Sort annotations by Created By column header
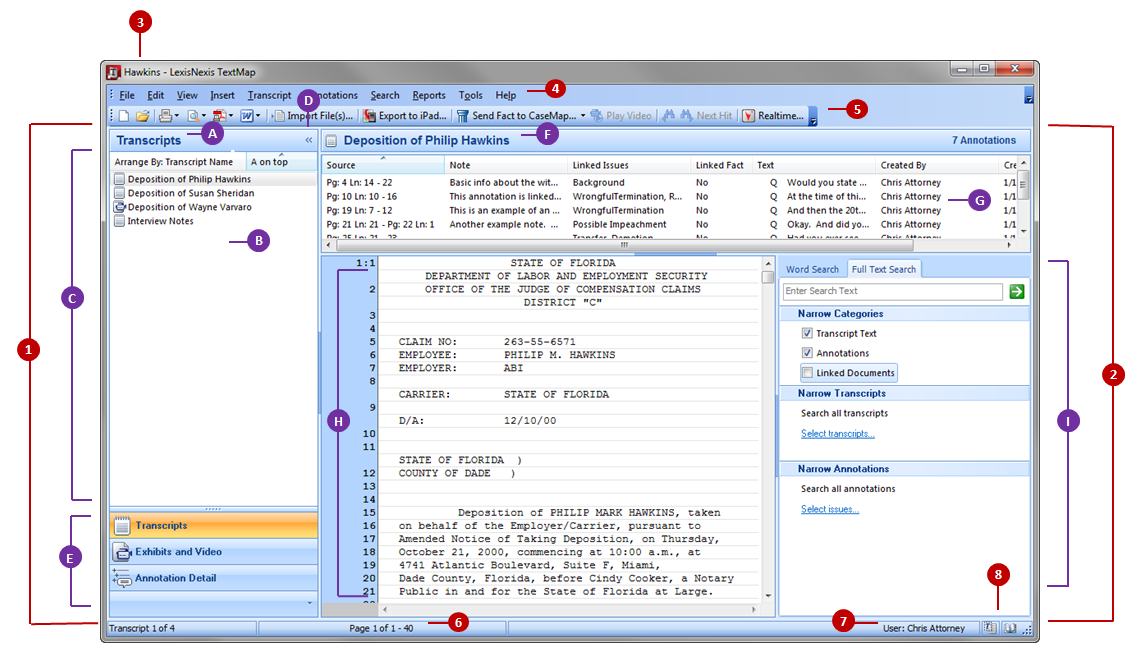 937,166
